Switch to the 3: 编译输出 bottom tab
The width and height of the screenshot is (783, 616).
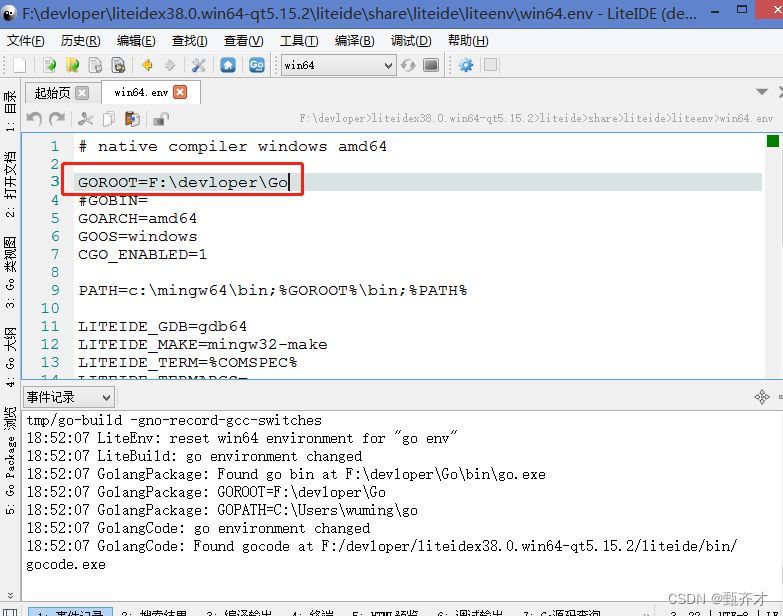point(239,613)
